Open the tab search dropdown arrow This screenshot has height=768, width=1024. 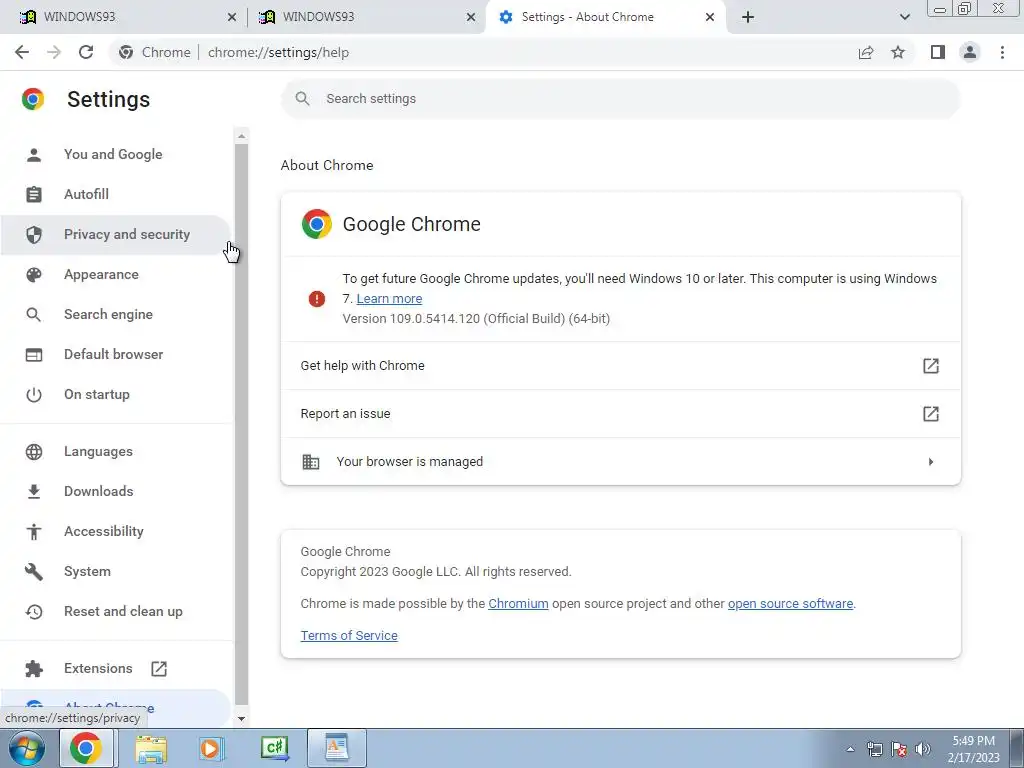click(904, 17)
